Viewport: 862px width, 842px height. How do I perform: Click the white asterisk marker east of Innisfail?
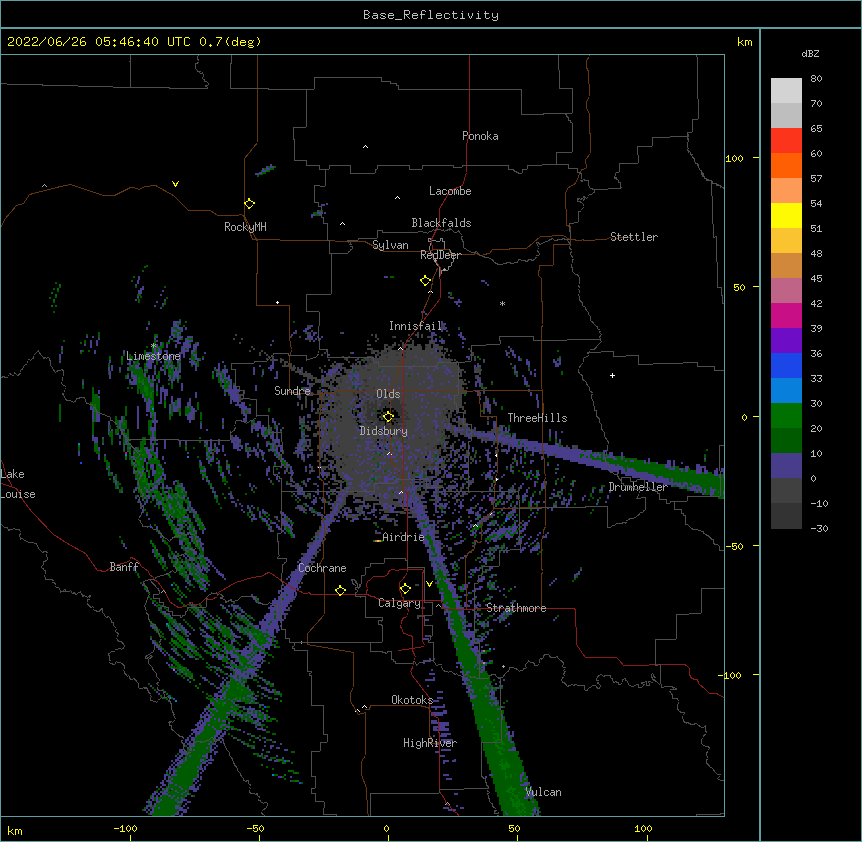click(x=502, y=304)
